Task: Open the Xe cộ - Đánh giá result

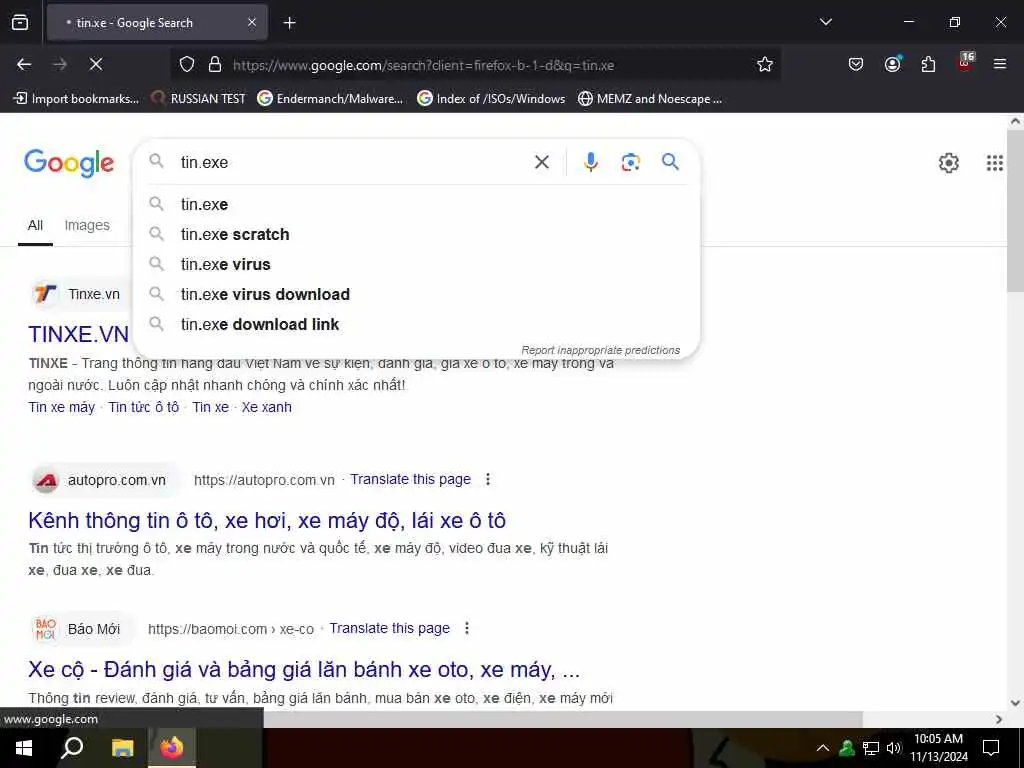Action: tap(304, 669)
